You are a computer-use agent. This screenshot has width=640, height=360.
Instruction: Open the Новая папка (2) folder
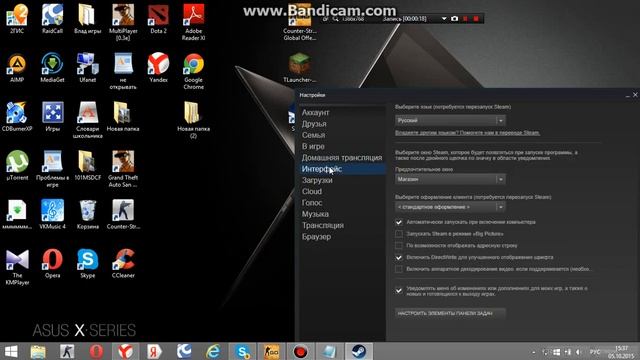pyautogui.click(x=193, y=120)
